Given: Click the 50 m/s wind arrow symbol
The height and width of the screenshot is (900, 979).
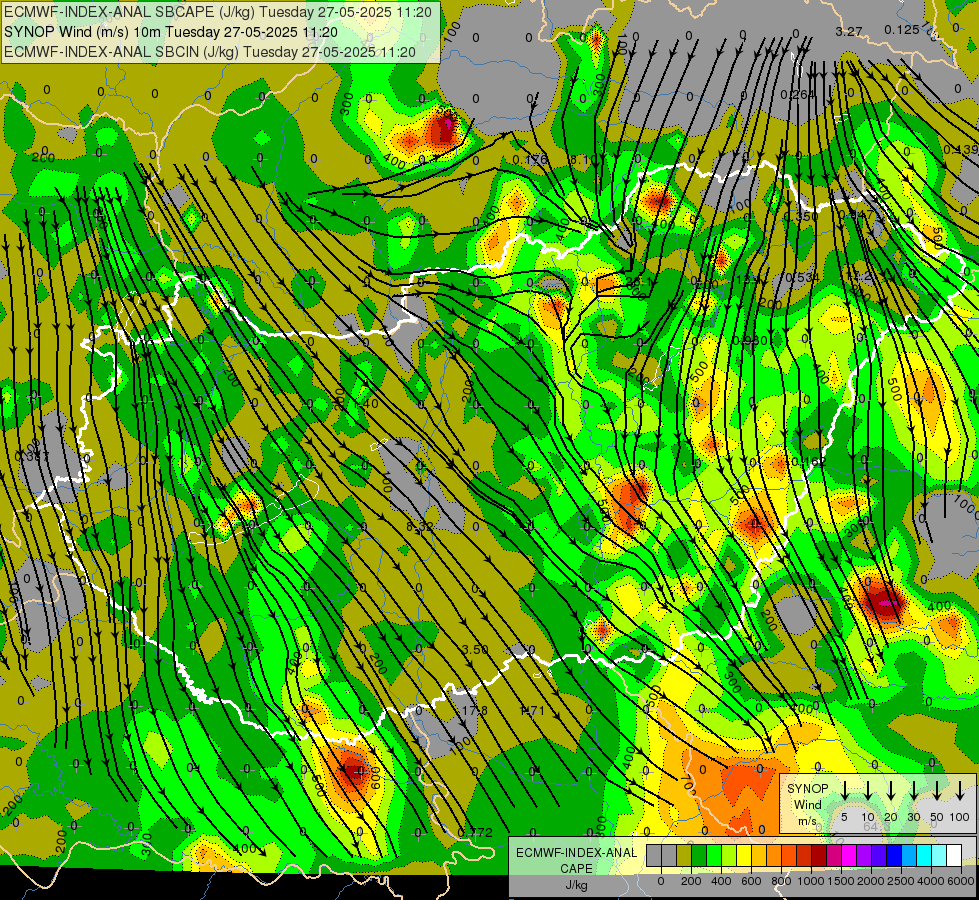Looking at the screenshot, I should click(937, 790).
